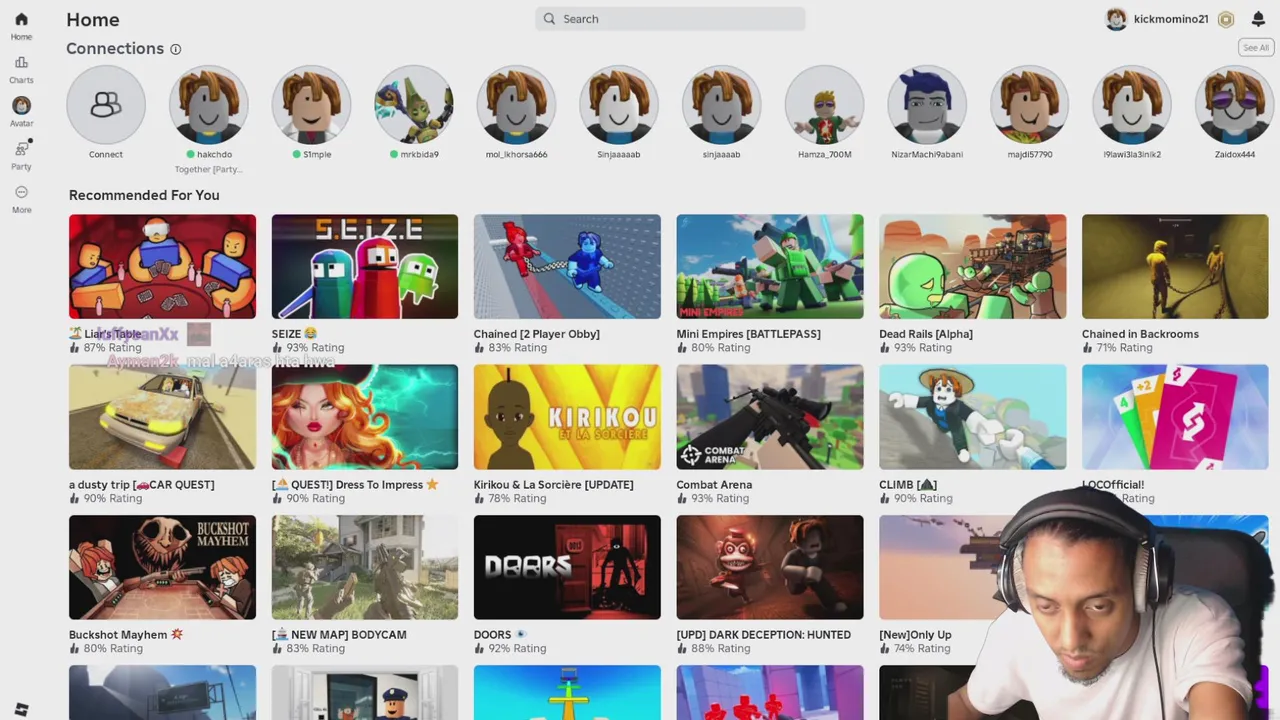Image resolution: width=1280 pixels, height=720 pixels.
Task: Open hakchdo's connection avatar
Action: 208,105
